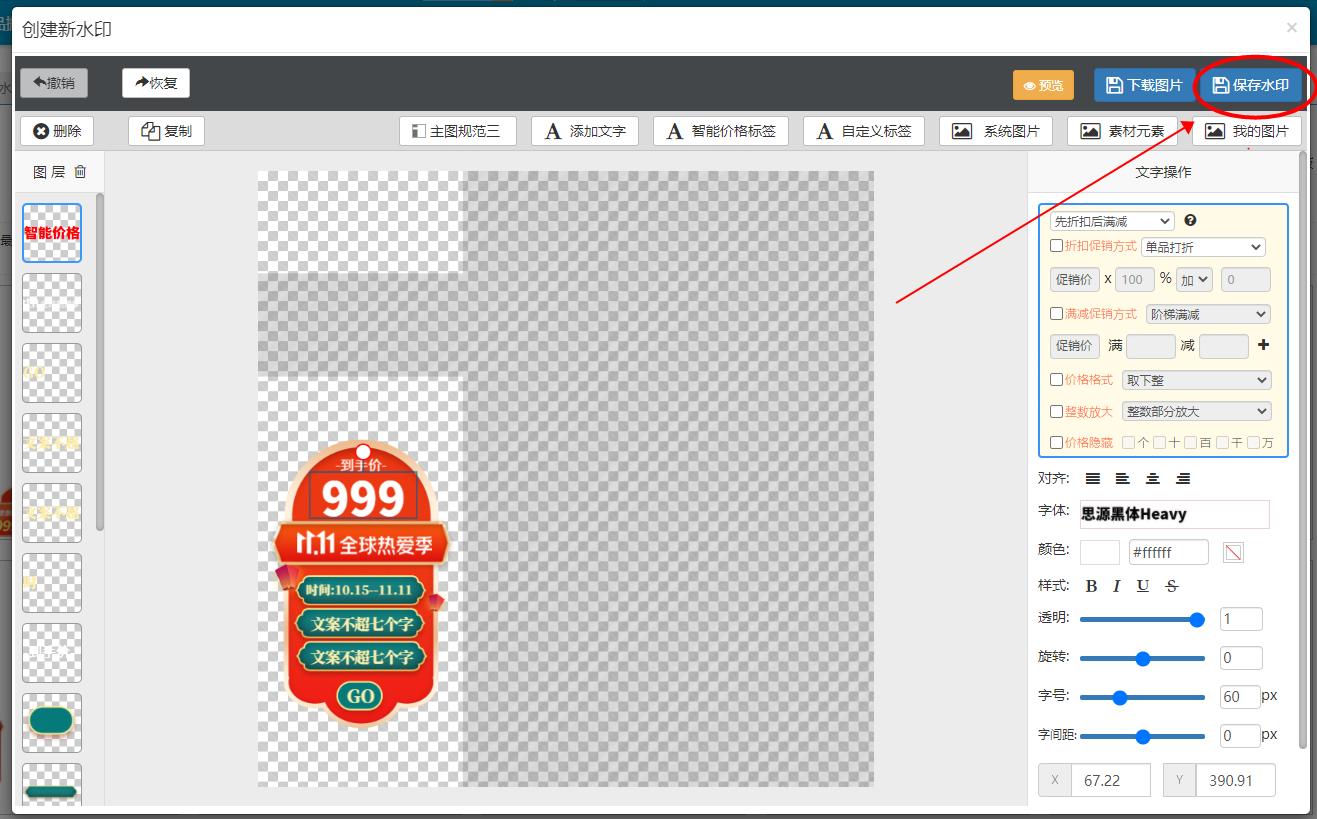
Task: Open 素材元素 material elements
Action: (1122, 131)
